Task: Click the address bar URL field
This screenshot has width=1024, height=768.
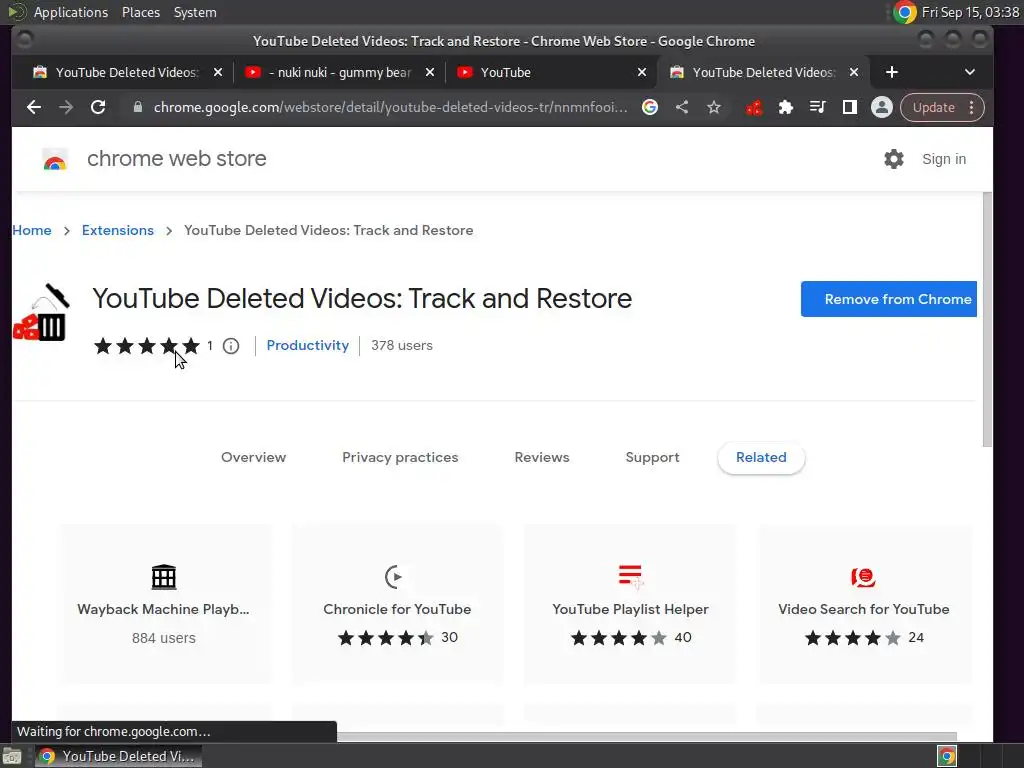Action: (x=390, y=107)
